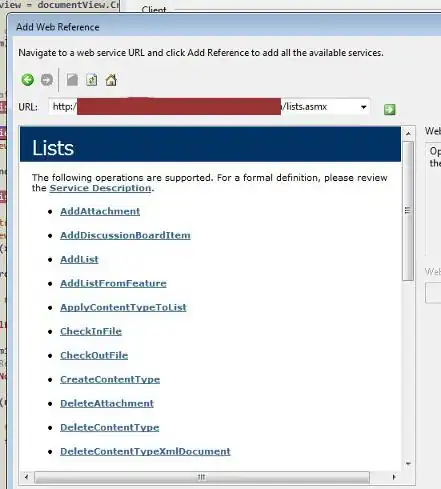Open the ApplyContentTypeToList link
The width and height of the screenshot is (441, 489).
pos(123,307)
